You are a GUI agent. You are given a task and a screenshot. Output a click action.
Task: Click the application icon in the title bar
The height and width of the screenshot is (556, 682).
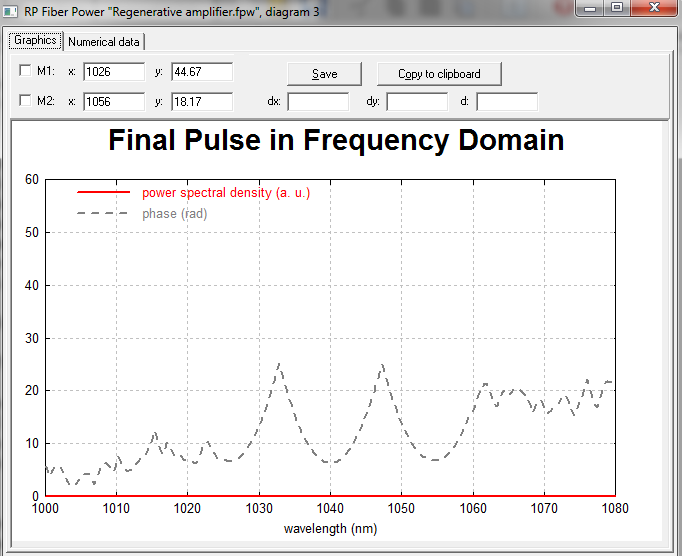[x=10, y=11]
